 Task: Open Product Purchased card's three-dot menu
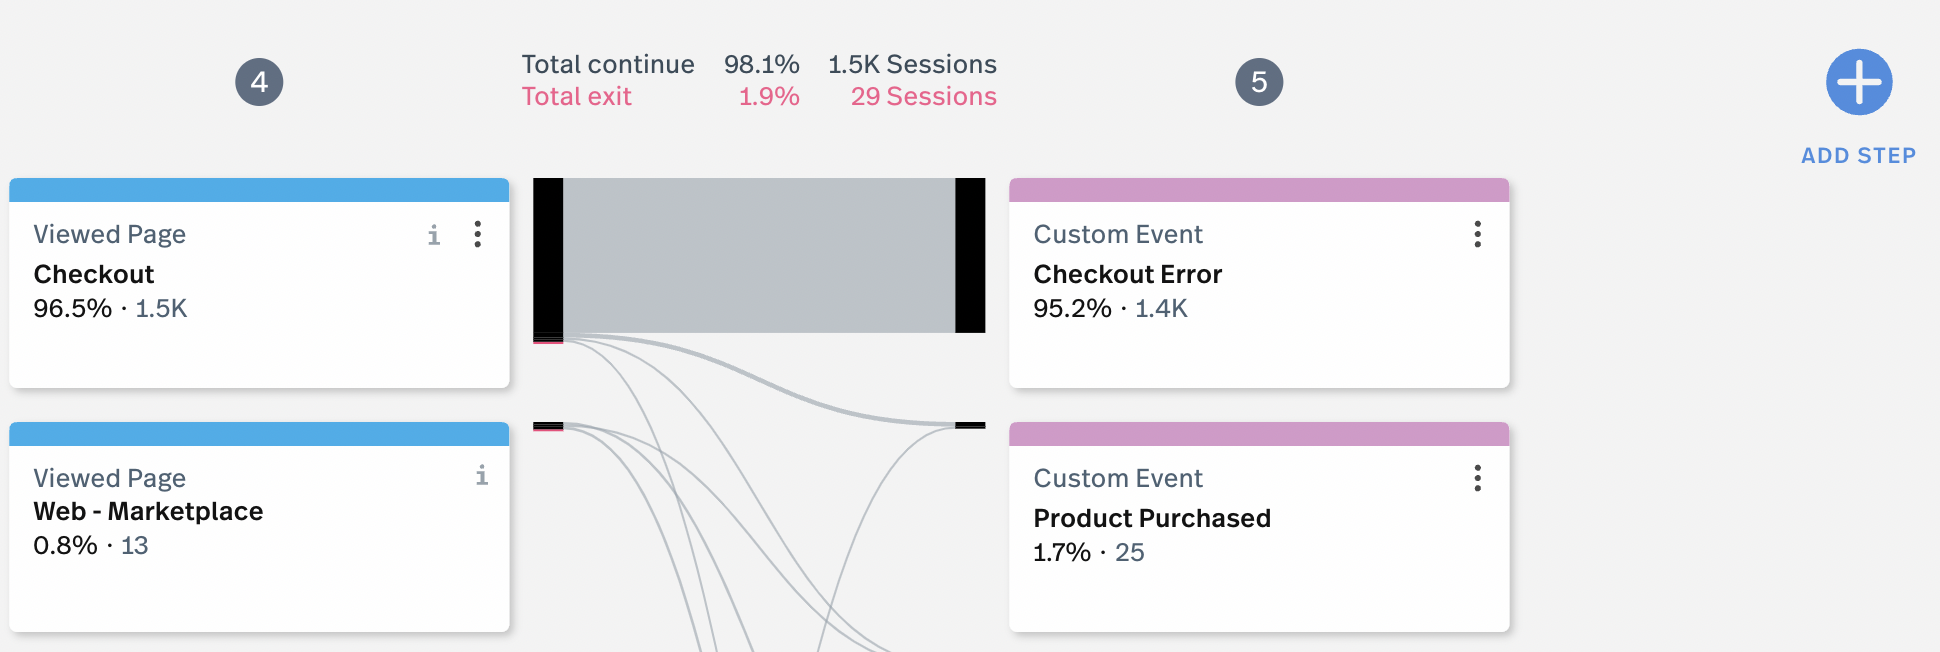click(1477, 478)
